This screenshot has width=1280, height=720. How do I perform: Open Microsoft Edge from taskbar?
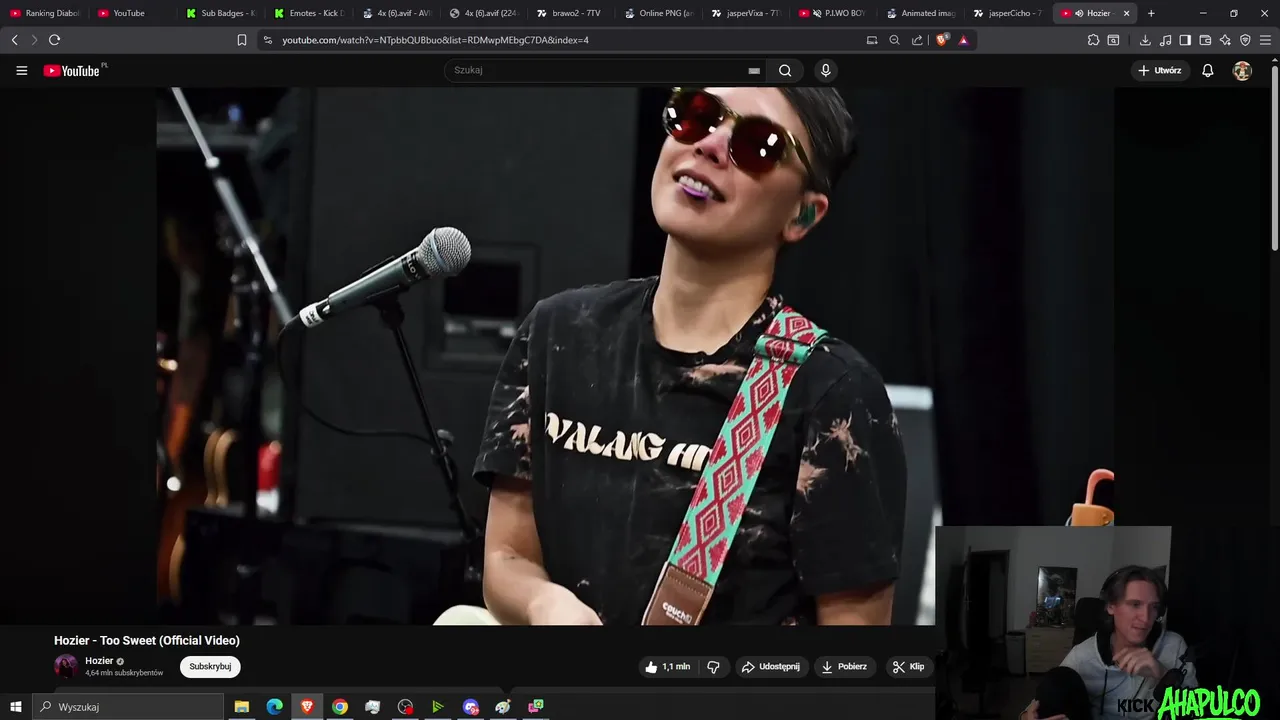click(274, 707)
